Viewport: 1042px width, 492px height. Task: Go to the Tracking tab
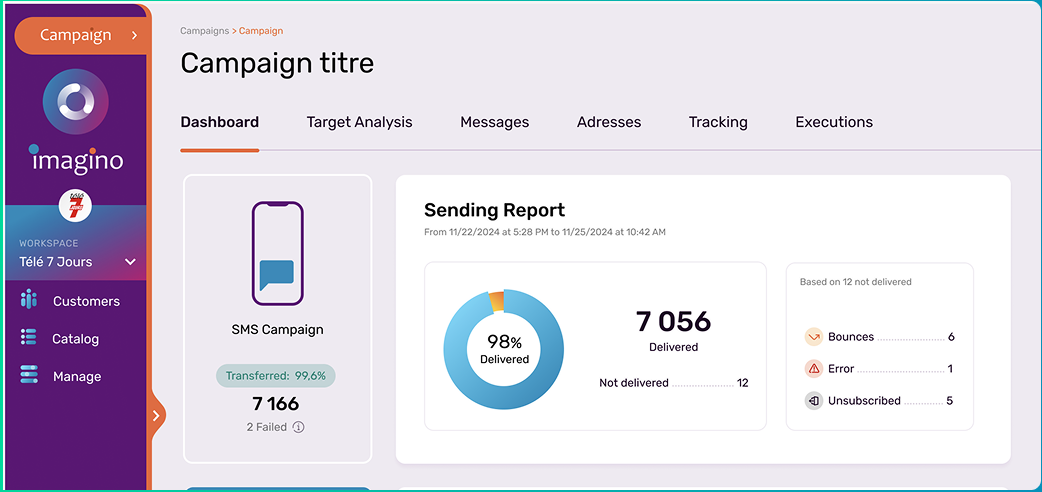(x=718, y=122)
